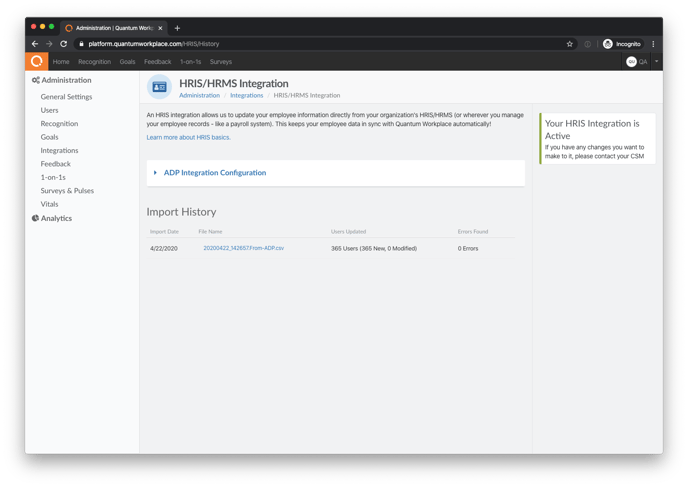
Task: Bookmark page with the star icon
Action: [570, 44]
